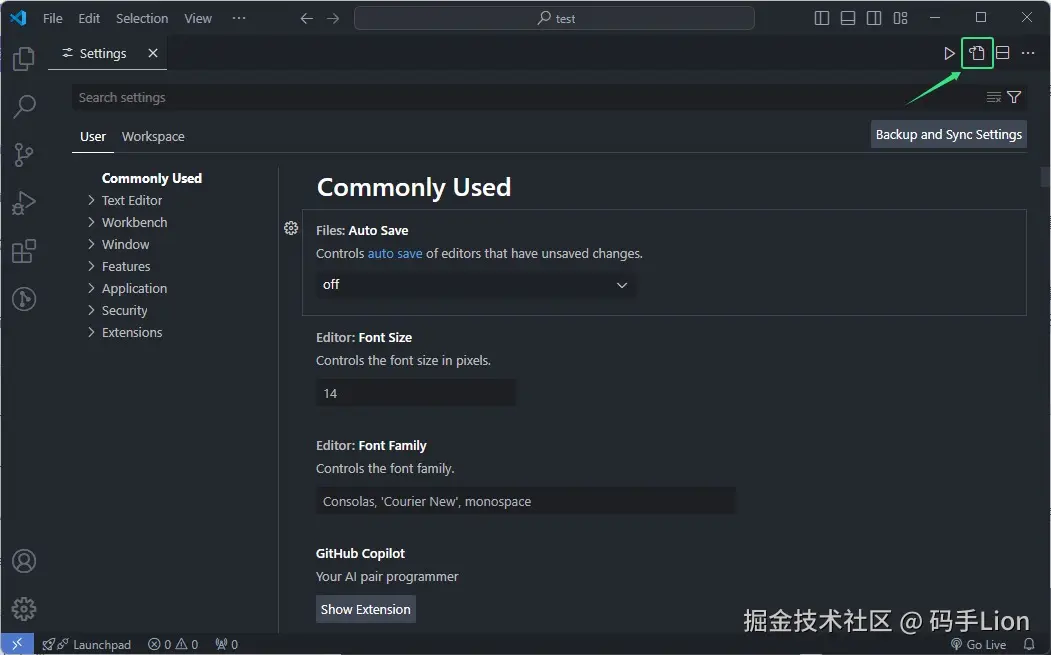Open errors and warnings count in status bar

[x=173, y=644]
